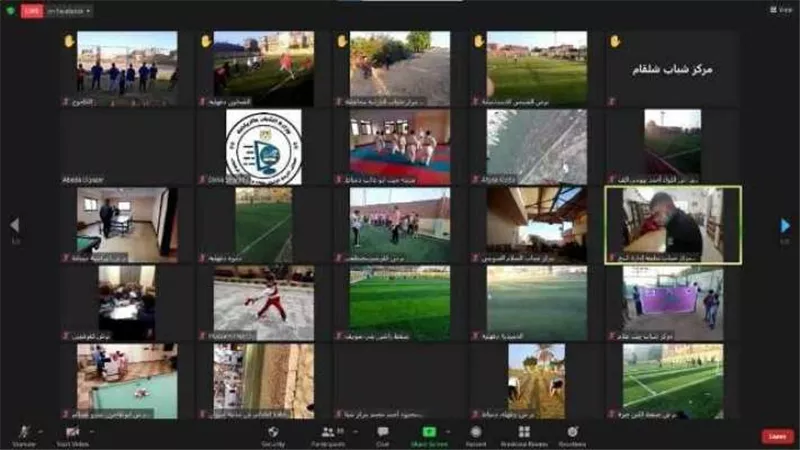Go to previous gallery page arrow
Viewport: 800px width, 450px height.
click(15, 225)
